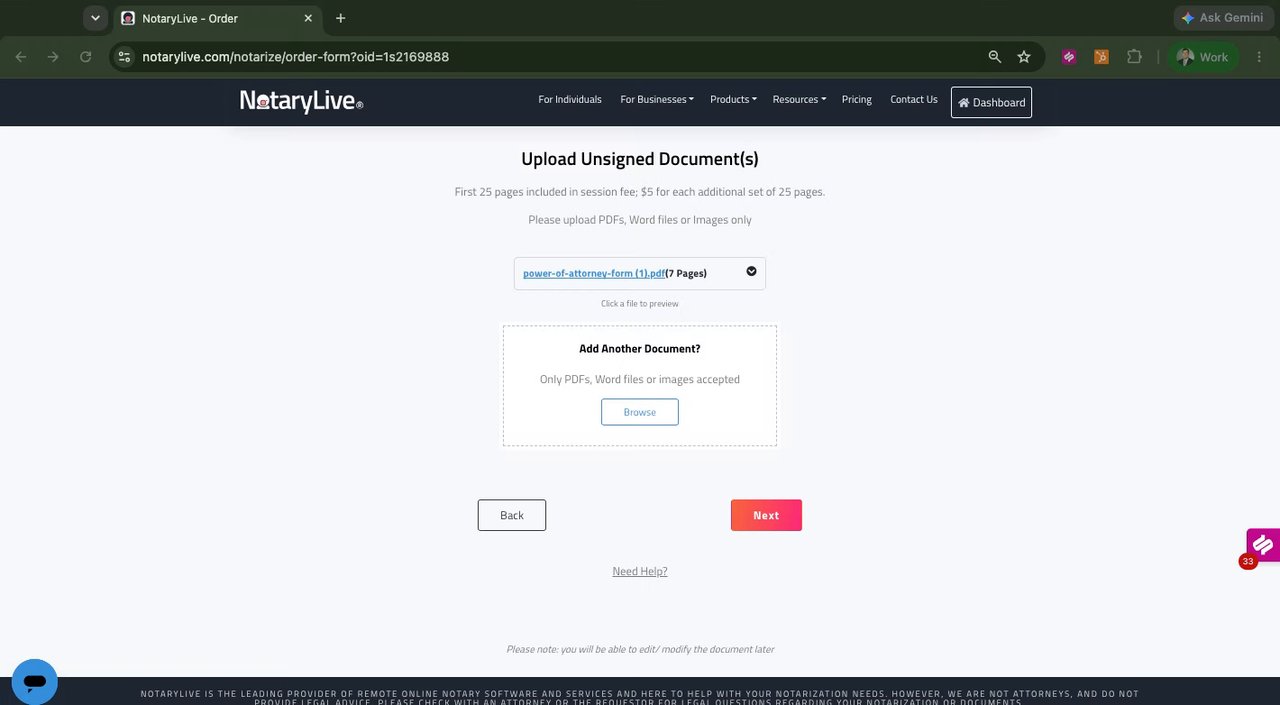
Task: Click the address bar URL
Action: coord(295,57)
